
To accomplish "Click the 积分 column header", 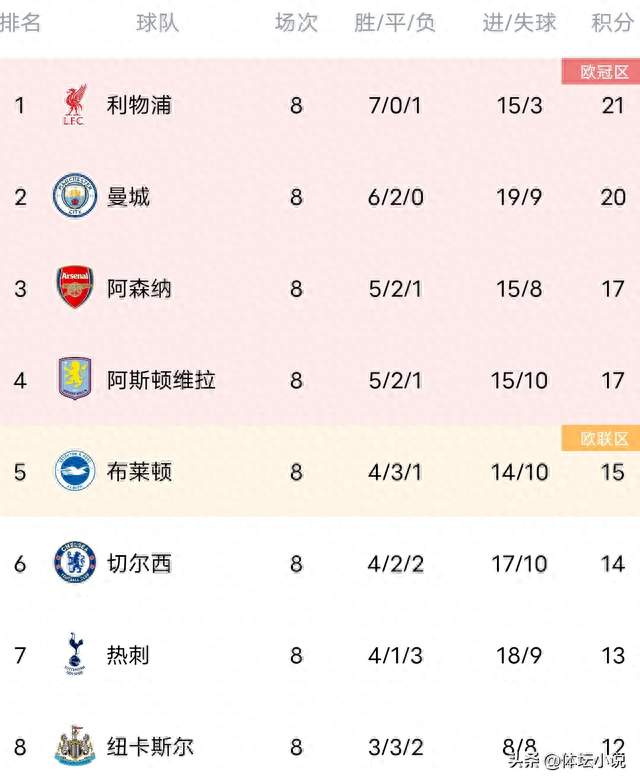I will pyautogui.click(x=612, y=23).
